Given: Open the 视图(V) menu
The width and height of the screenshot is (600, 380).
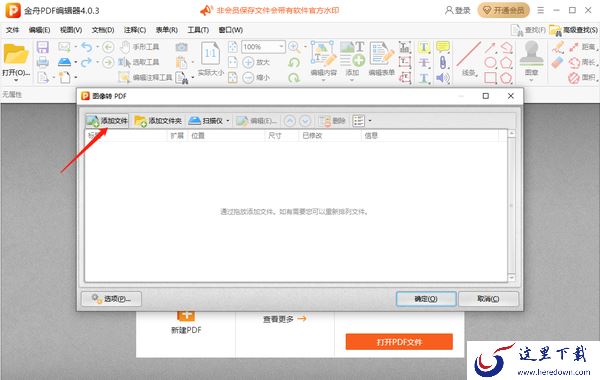Looking at the screenshot, I should pyautogui.click(x=71, y=30).
